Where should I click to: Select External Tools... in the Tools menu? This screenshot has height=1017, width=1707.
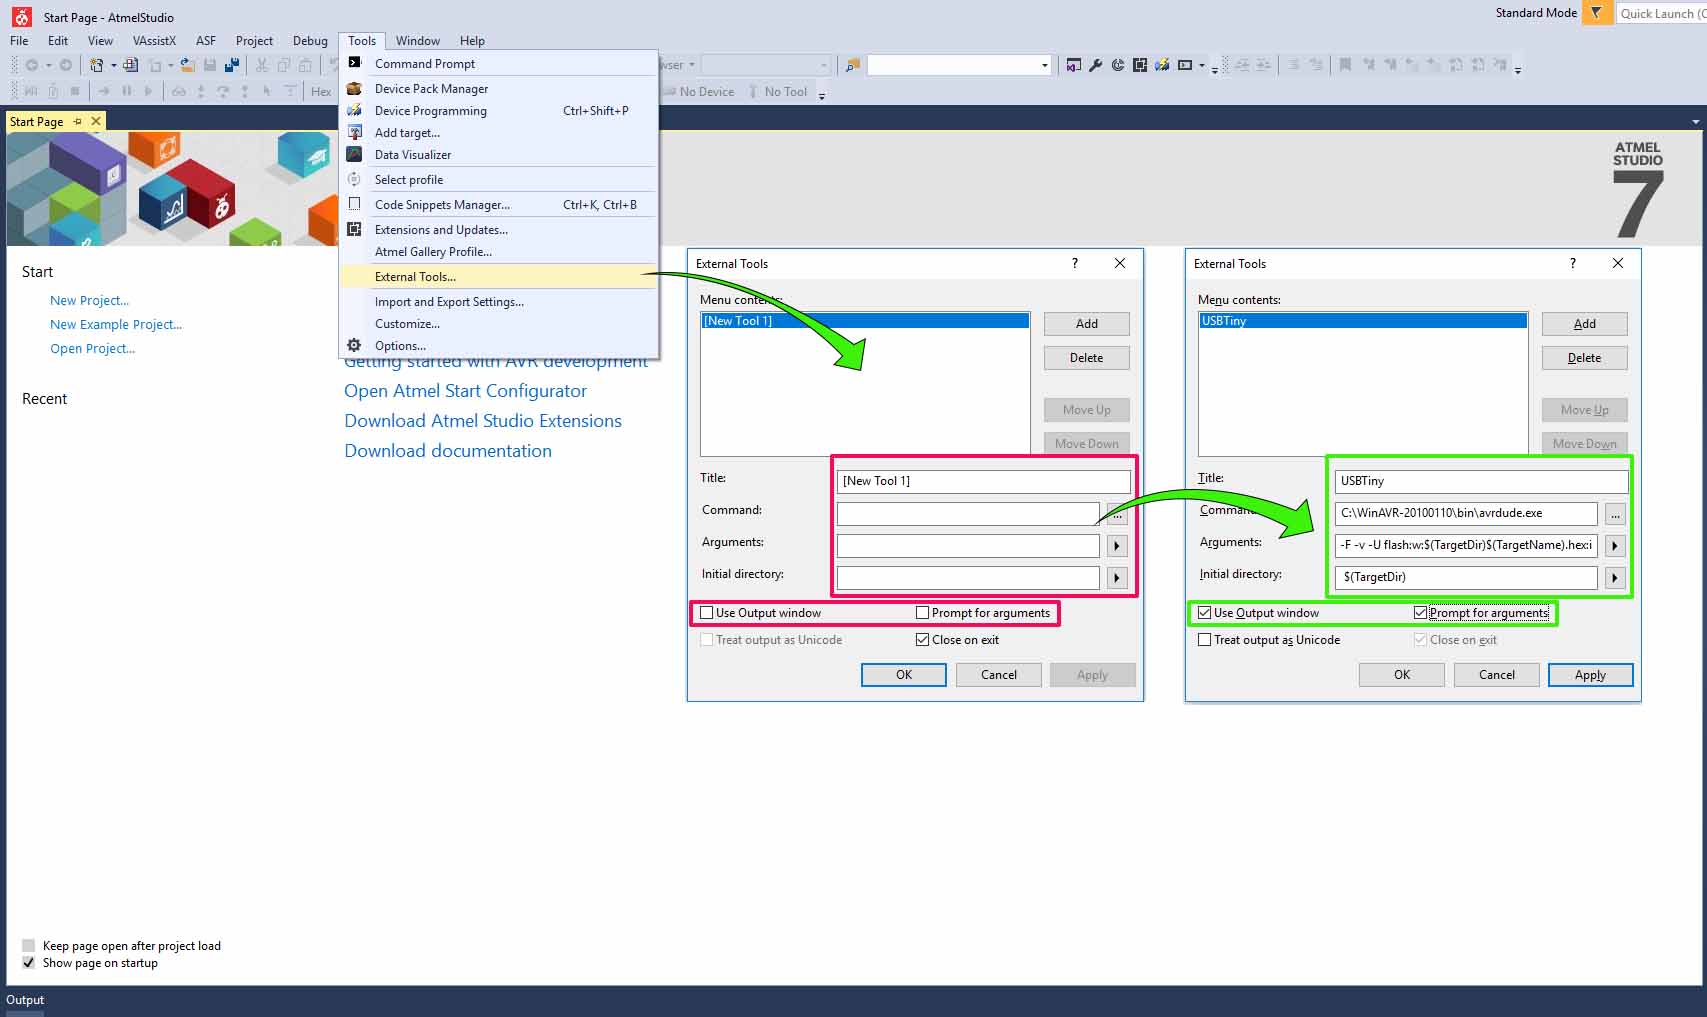click(499, 277)
